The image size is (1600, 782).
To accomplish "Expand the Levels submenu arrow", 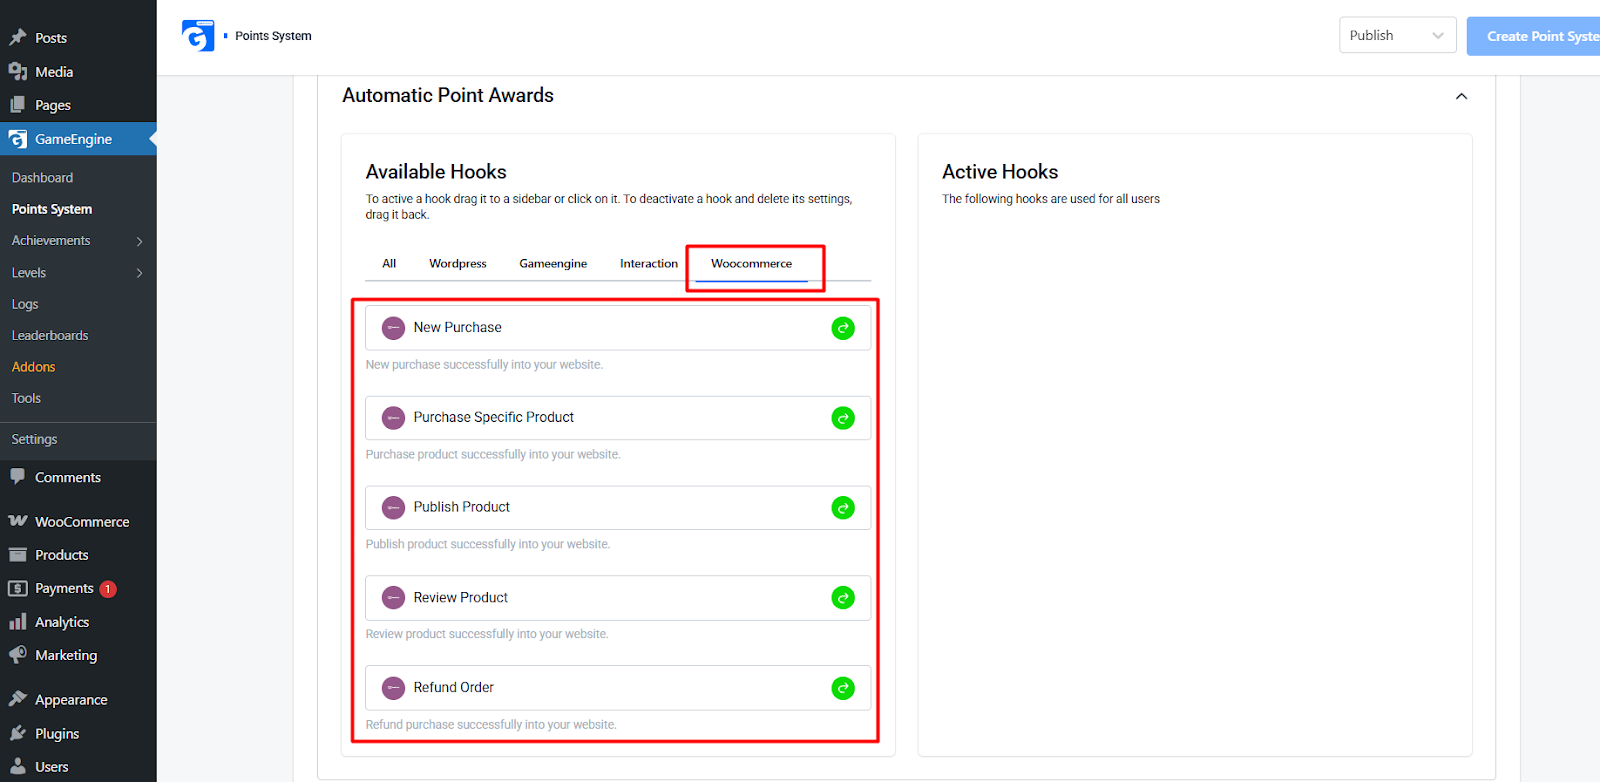I will click(x=139, y=273).
